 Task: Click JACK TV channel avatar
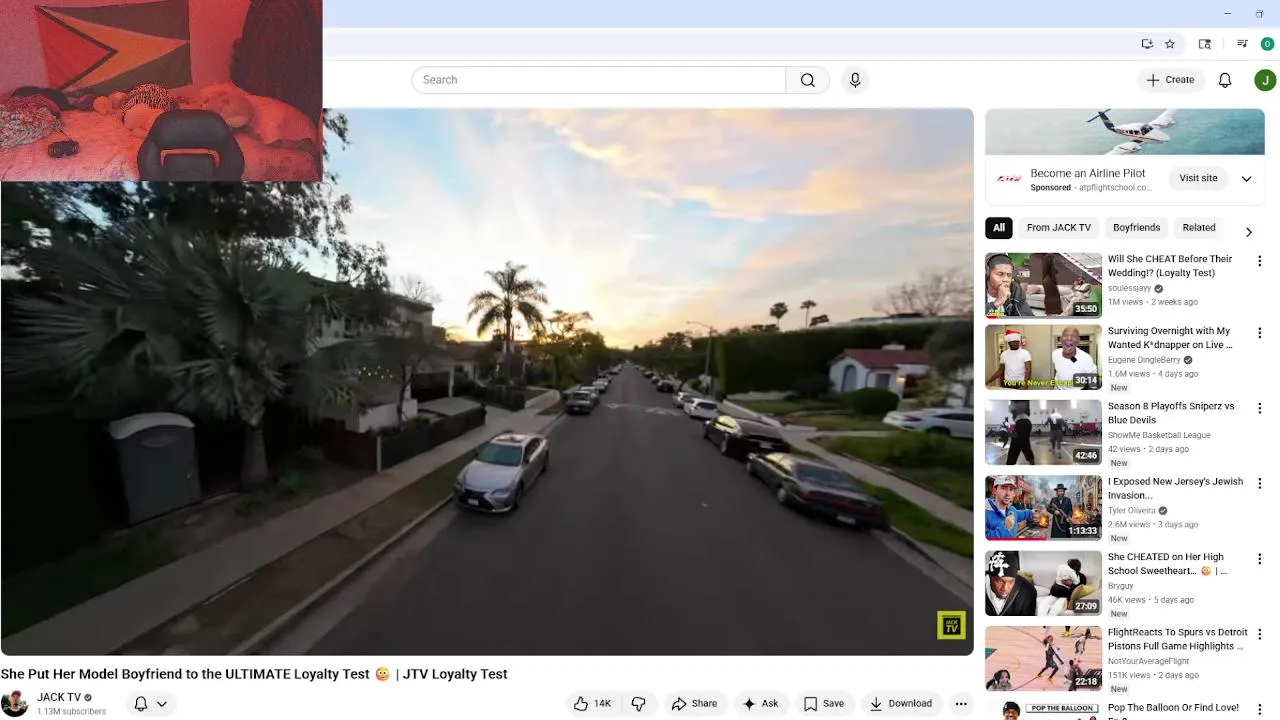15,704
